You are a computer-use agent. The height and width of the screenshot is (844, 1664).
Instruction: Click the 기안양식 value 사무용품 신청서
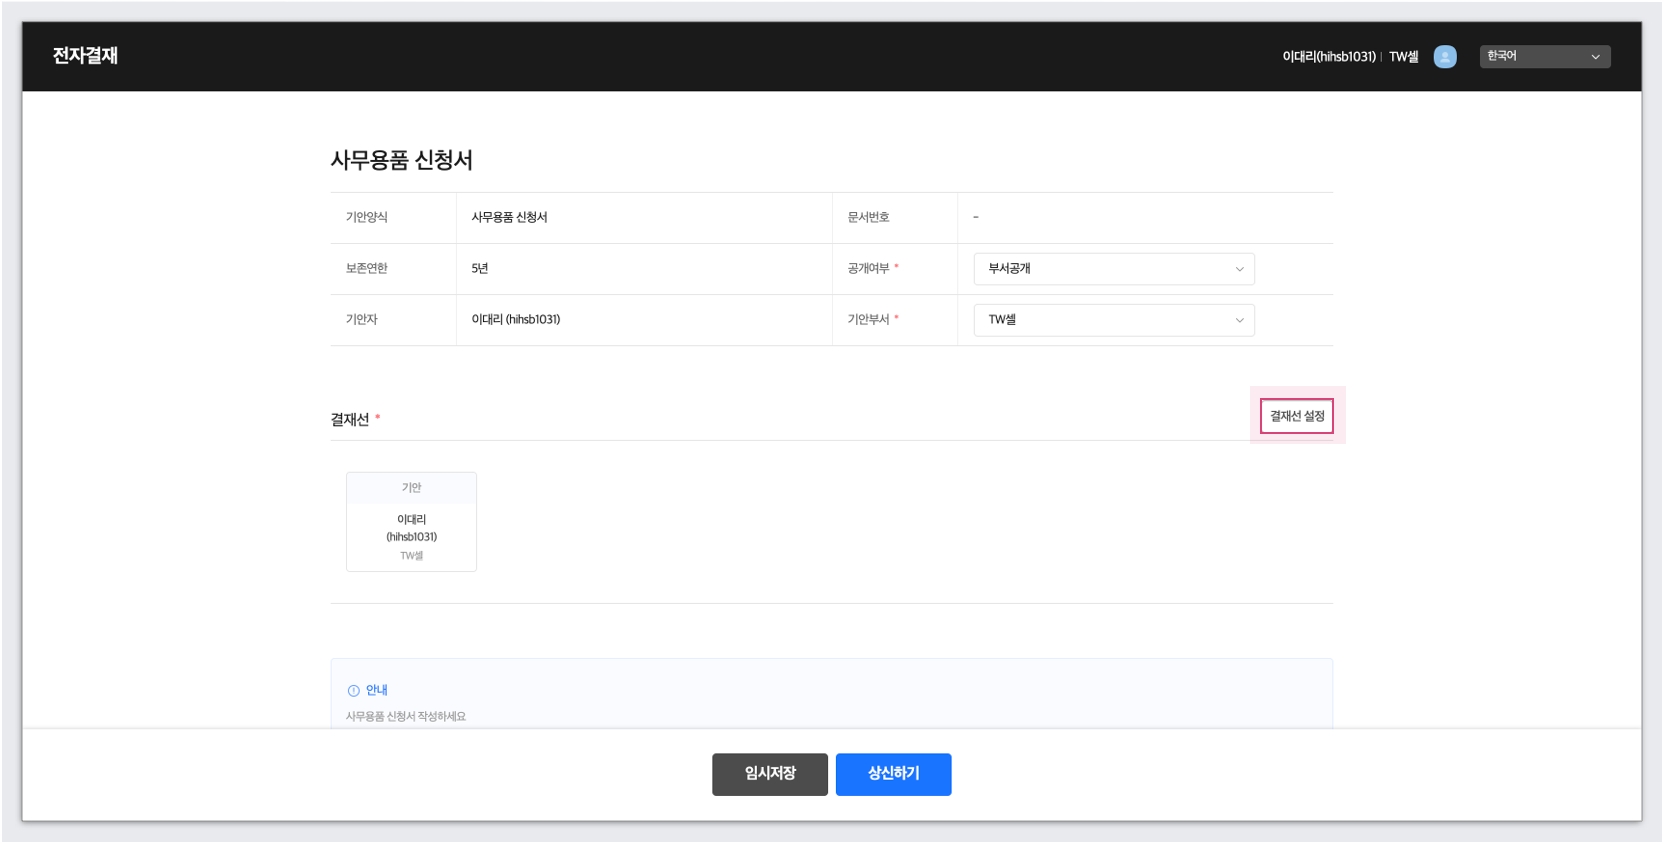click(509, 218)
